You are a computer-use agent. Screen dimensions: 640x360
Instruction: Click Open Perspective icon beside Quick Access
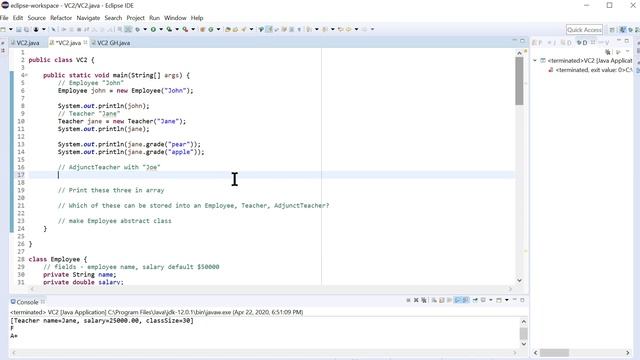tap(612, 29)
